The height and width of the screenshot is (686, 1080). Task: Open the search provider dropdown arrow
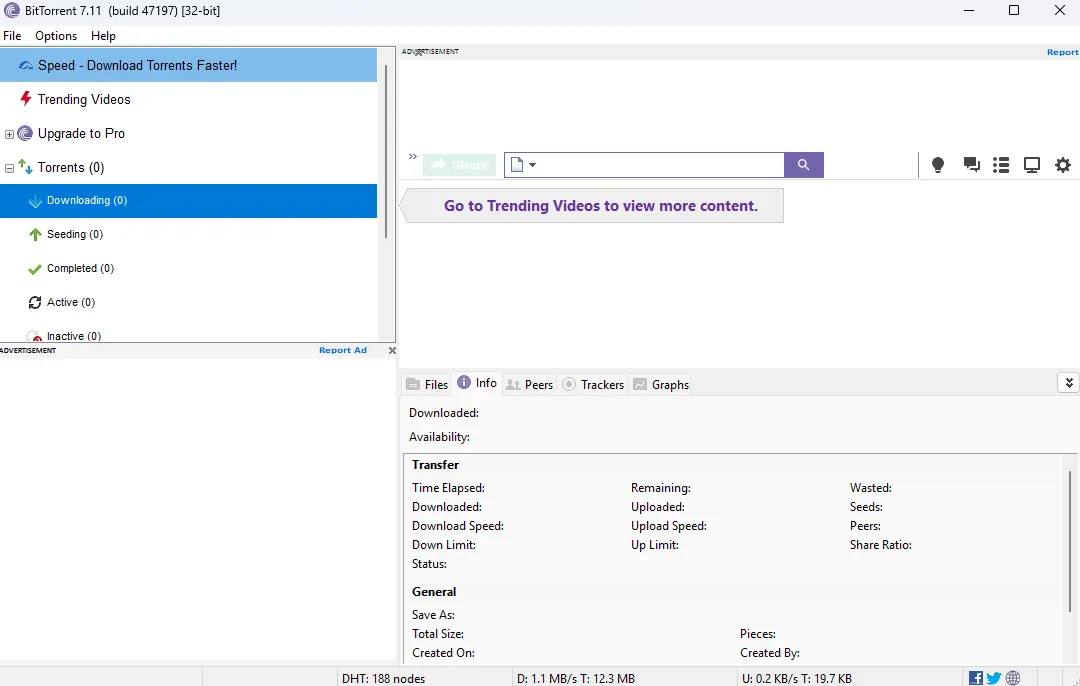(x=533, y=166)
